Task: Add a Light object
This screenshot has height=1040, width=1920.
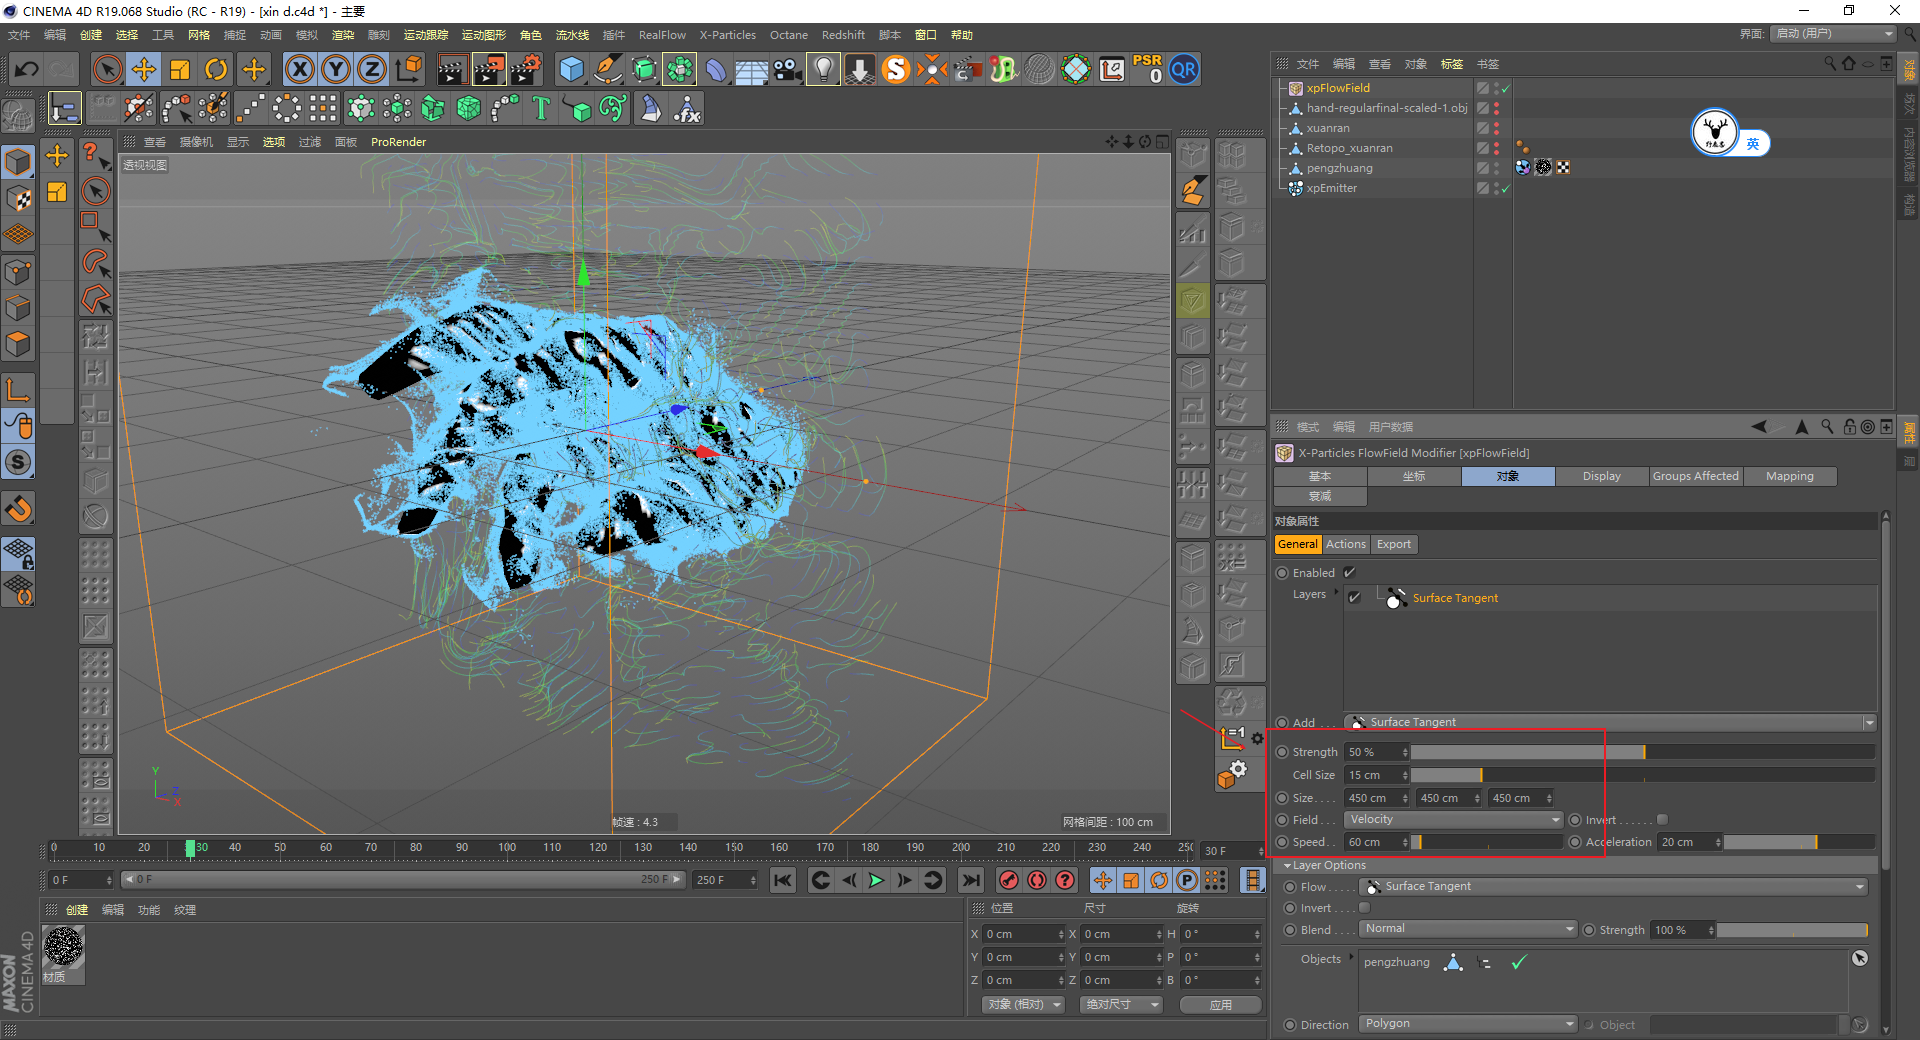Action: tap(823, 69)
